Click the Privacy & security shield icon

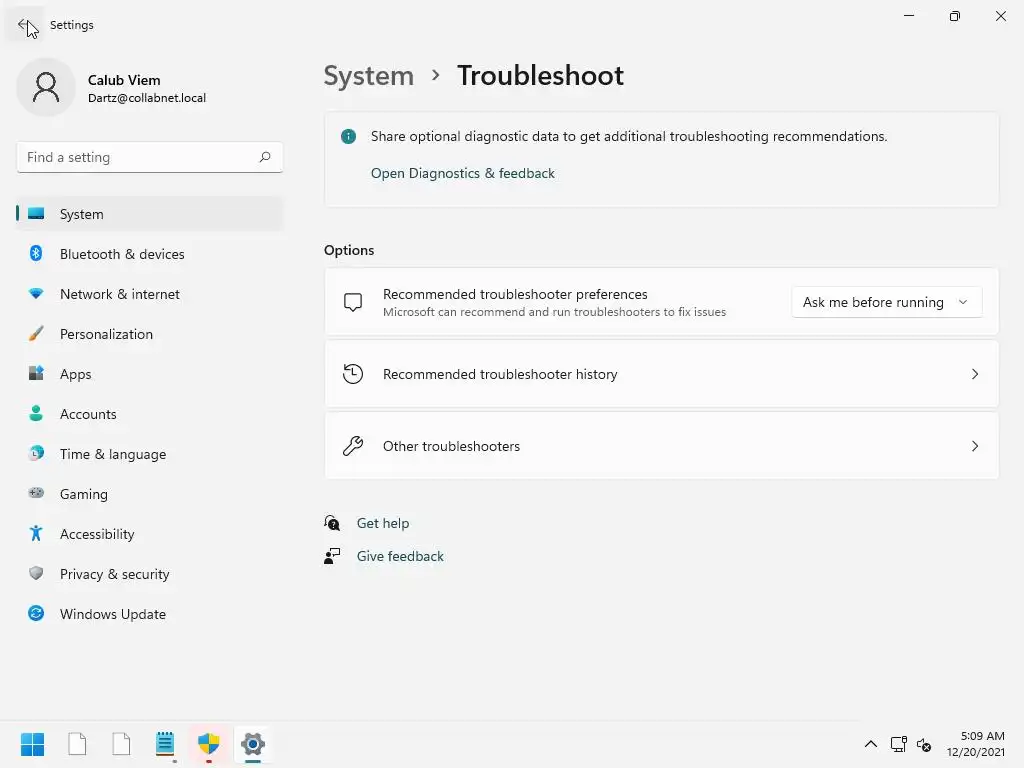pyautogui.click(x=36, y=573)
